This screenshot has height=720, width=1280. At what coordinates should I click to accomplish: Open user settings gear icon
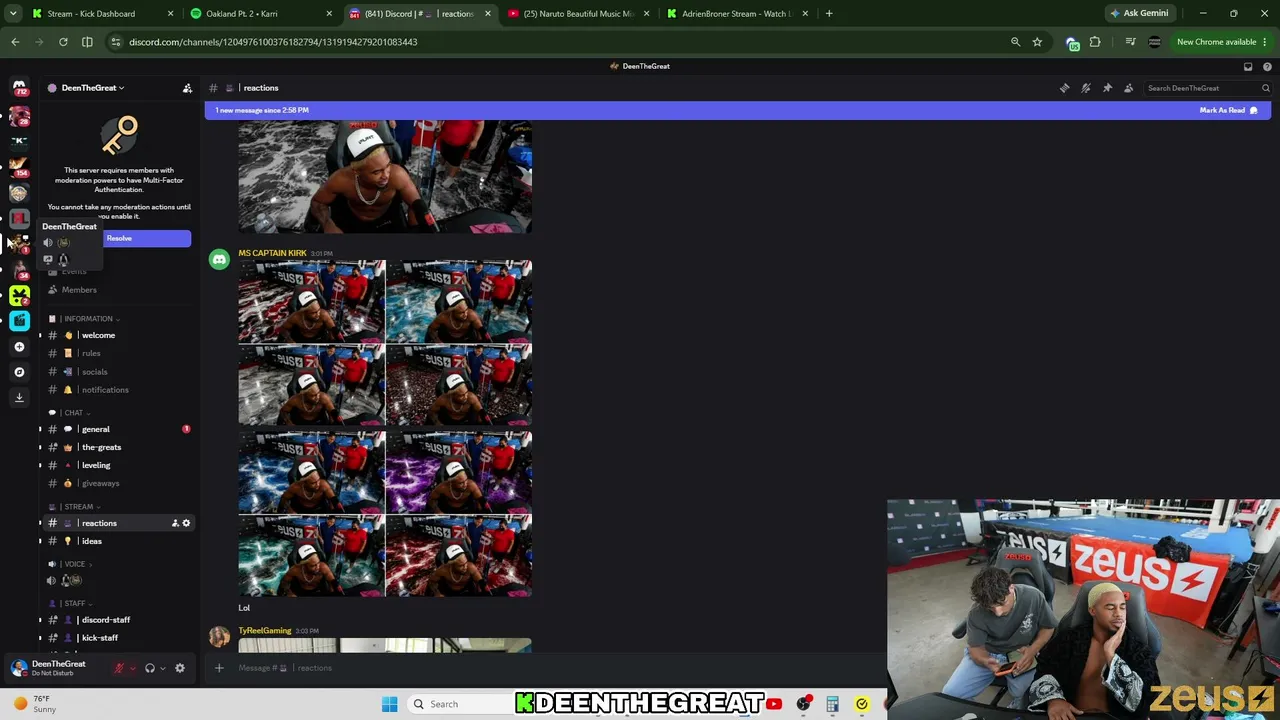click(180, 668)
